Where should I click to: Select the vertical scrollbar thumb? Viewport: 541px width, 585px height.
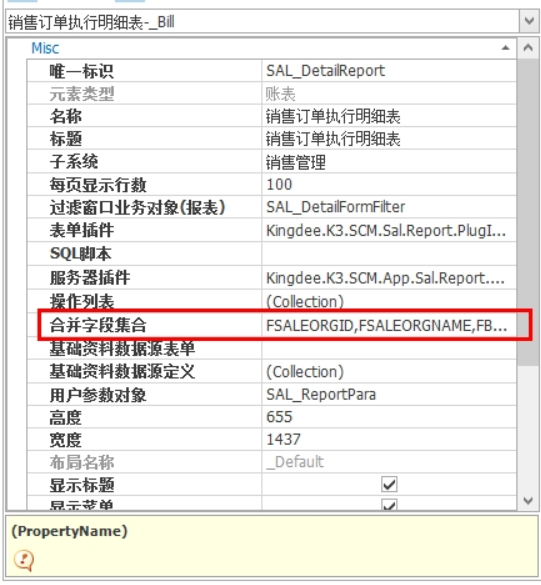tap(528, 212)
